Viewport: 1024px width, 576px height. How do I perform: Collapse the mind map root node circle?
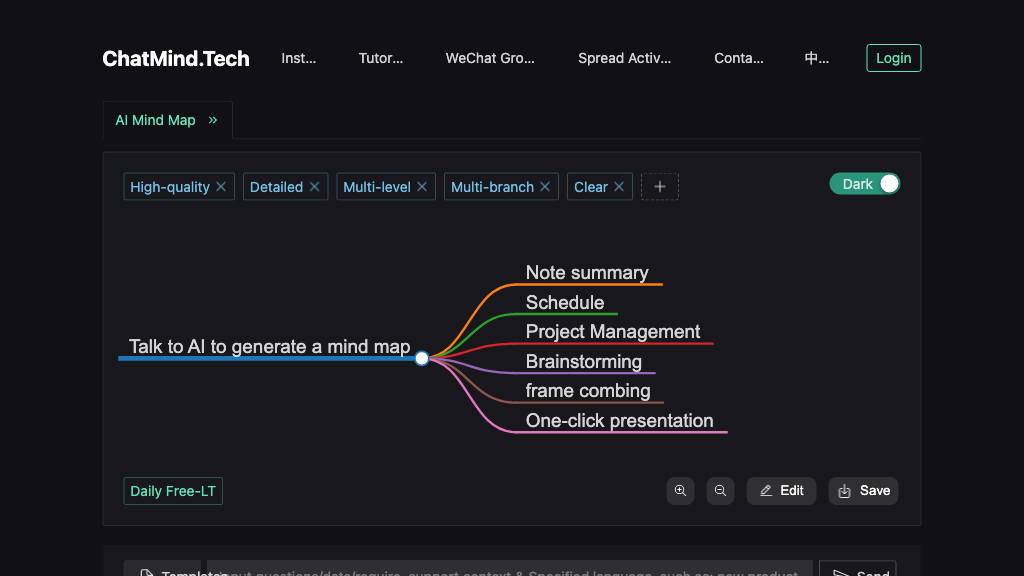pos(422,358)
